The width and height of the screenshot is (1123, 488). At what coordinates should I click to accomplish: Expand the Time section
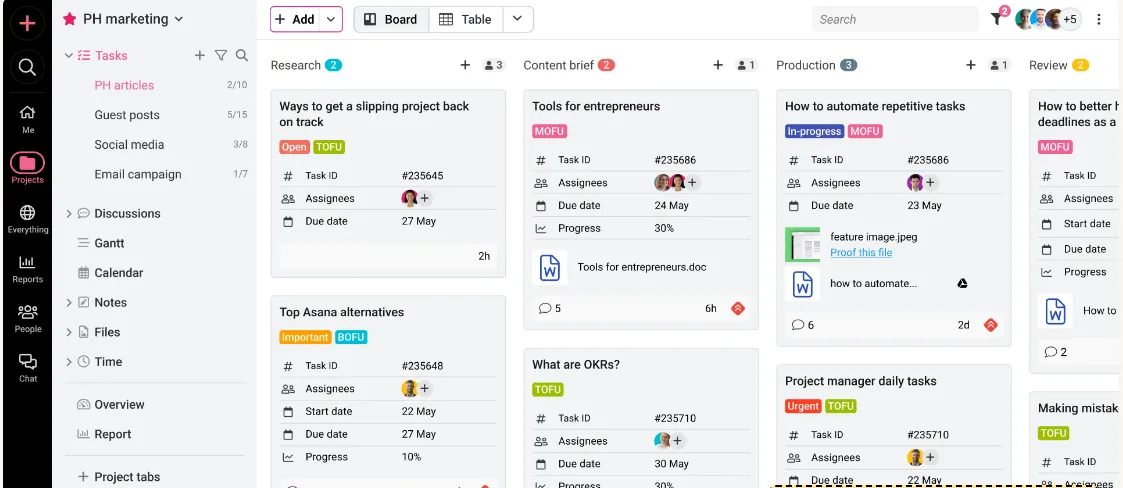pos(69,362)
